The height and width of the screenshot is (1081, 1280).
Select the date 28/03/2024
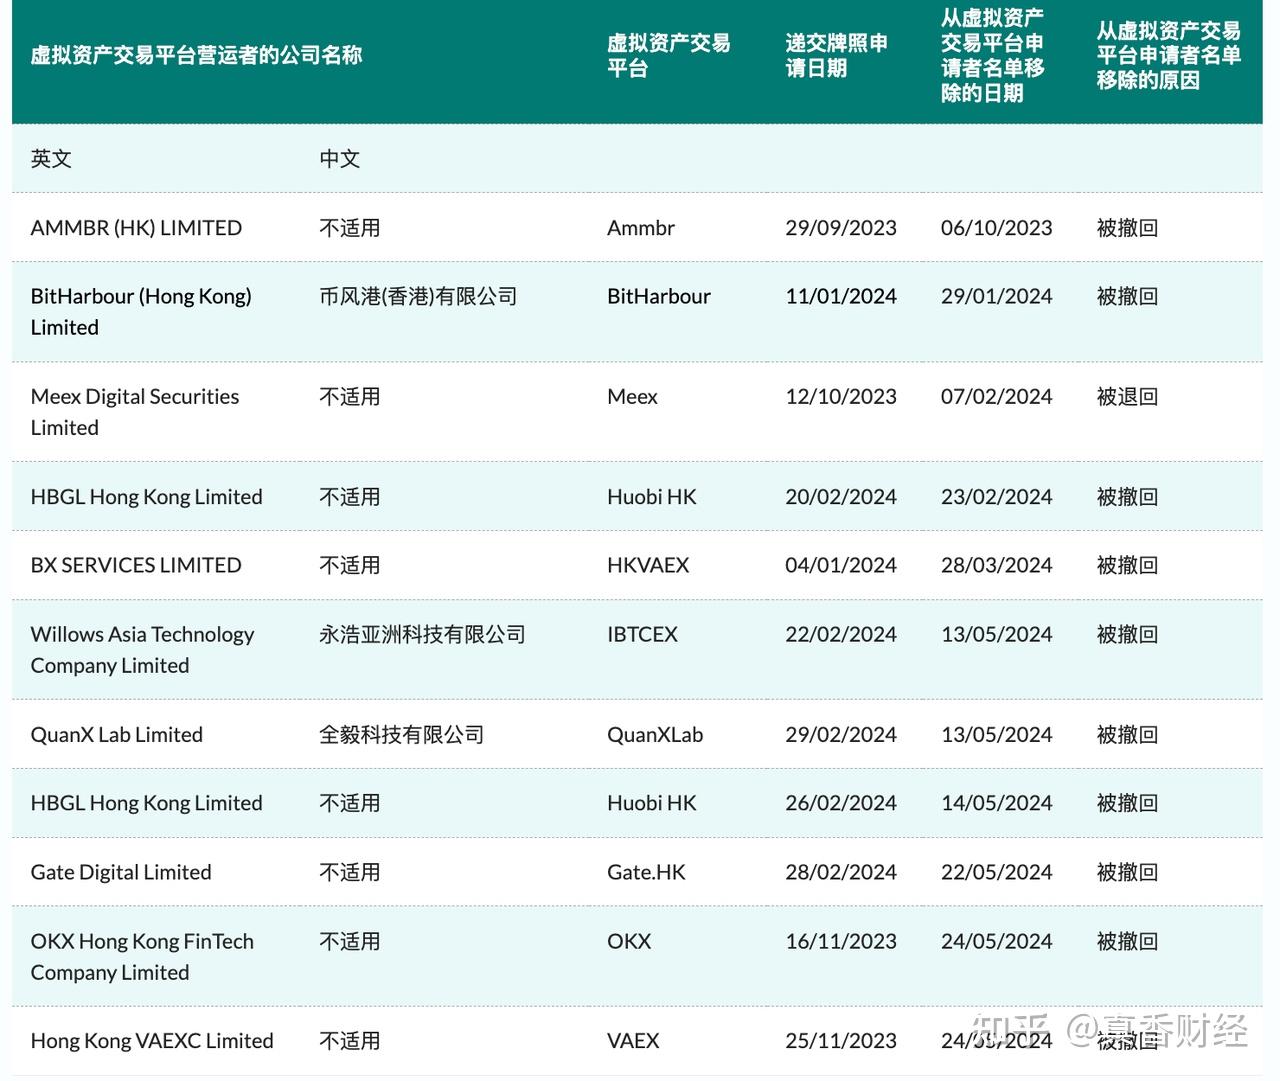(997, 566)
